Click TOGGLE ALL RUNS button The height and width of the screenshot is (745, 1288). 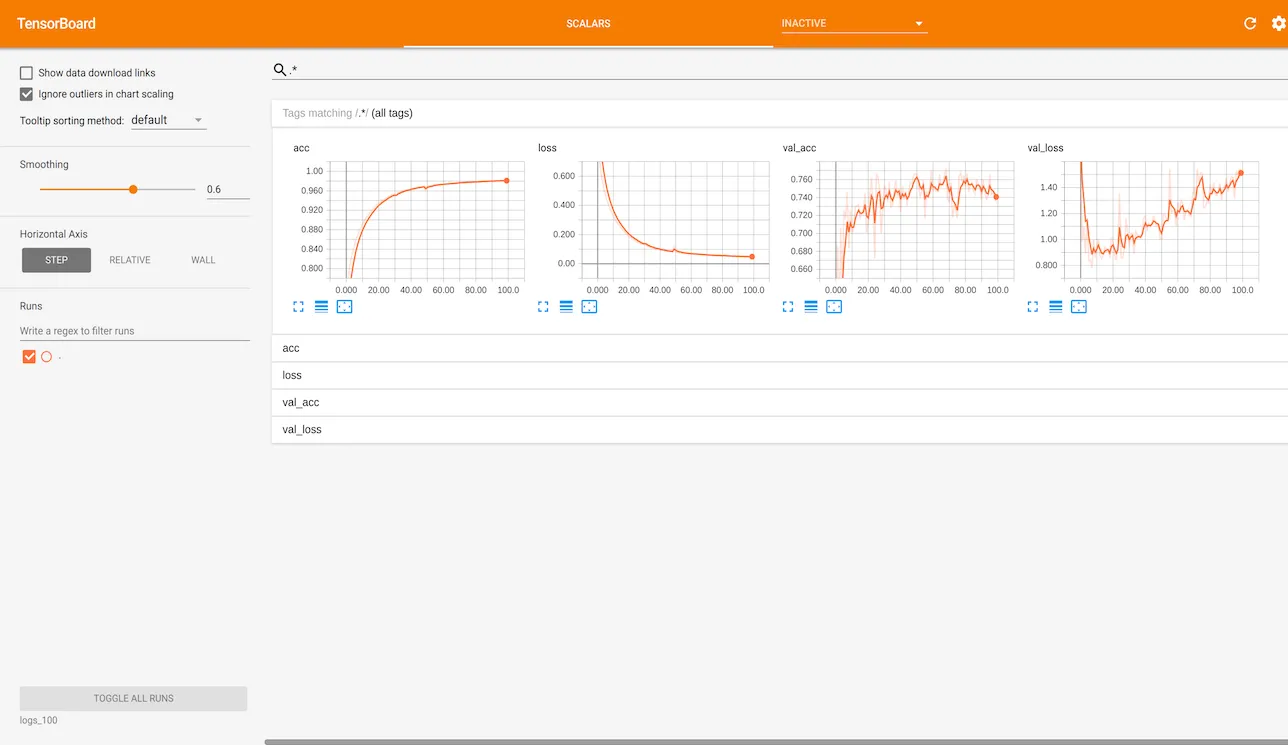[x=133, y=698]
